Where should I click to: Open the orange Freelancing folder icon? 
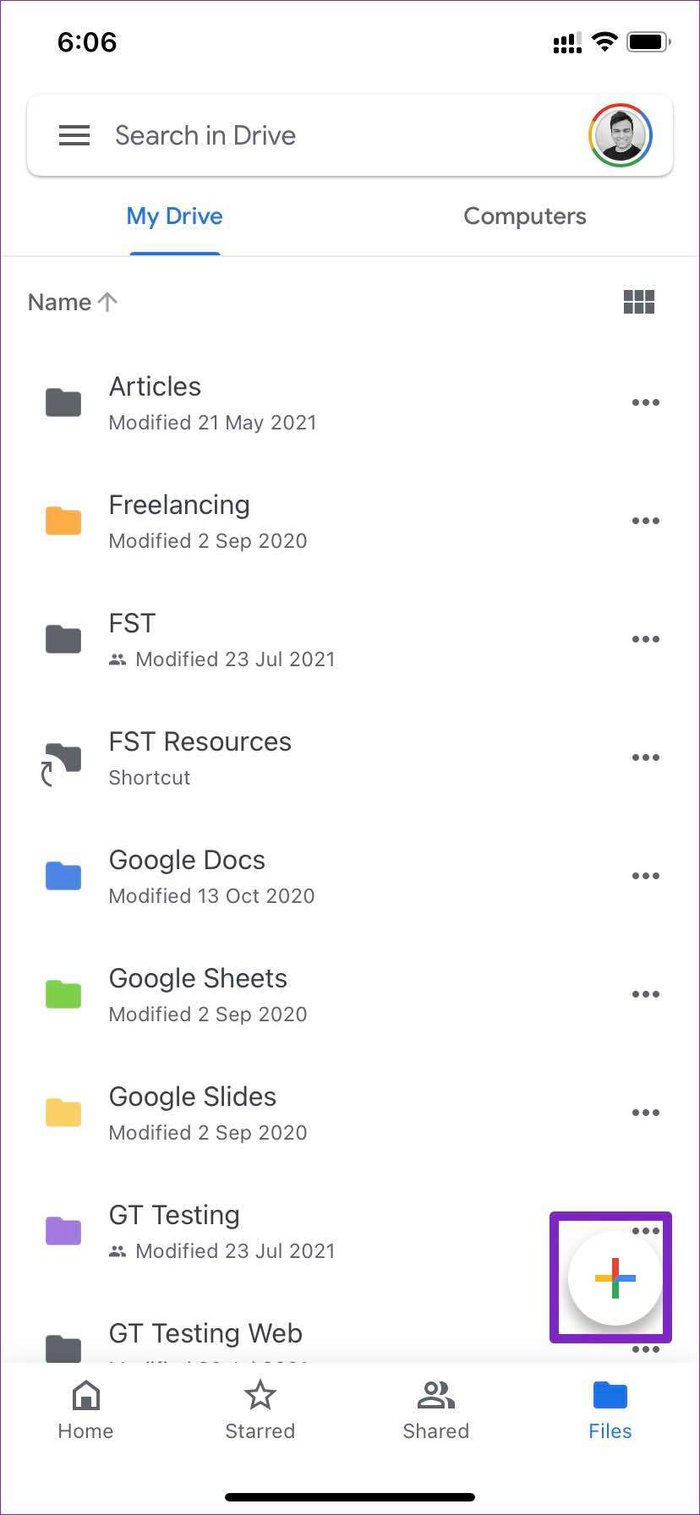click(63, 521)
